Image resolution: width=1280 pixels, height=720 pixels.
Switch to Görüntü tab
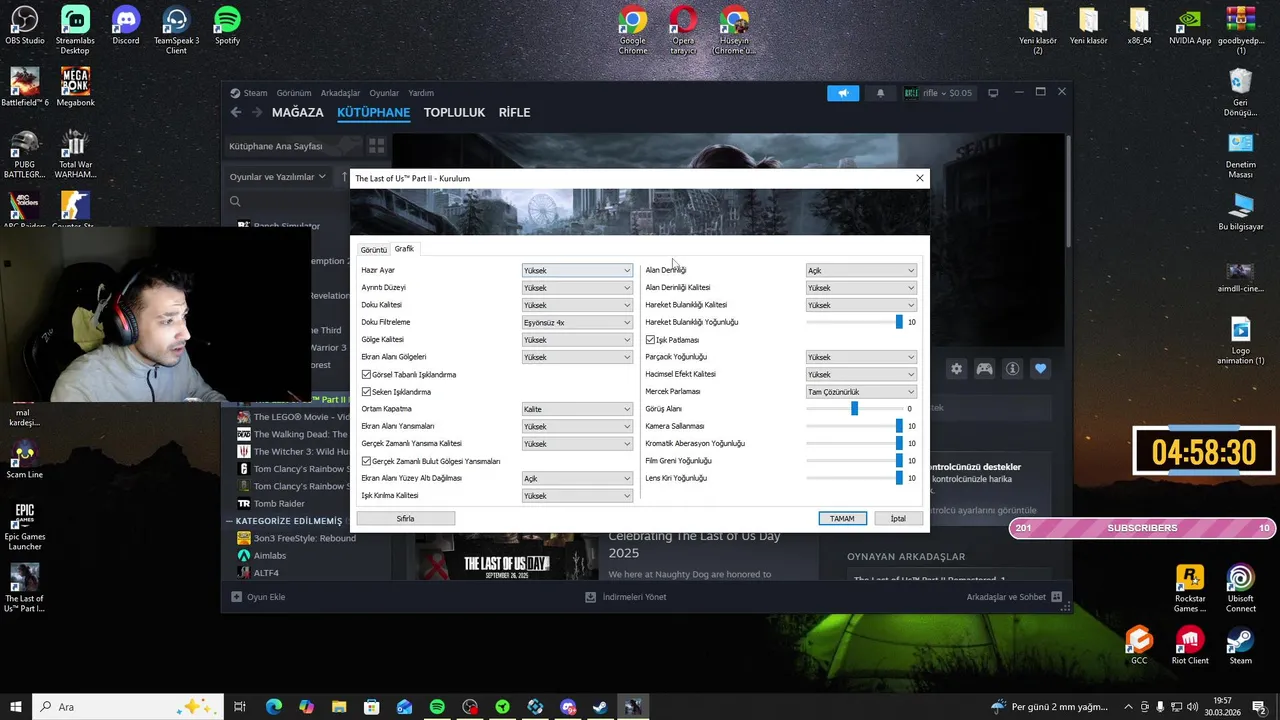point(373,250)
